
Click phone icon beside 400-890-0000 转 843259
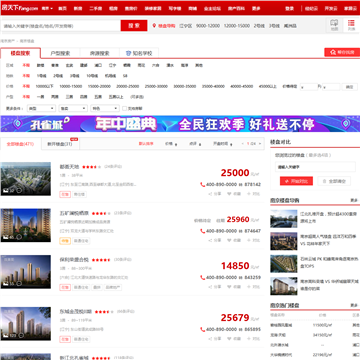(202, 277)
